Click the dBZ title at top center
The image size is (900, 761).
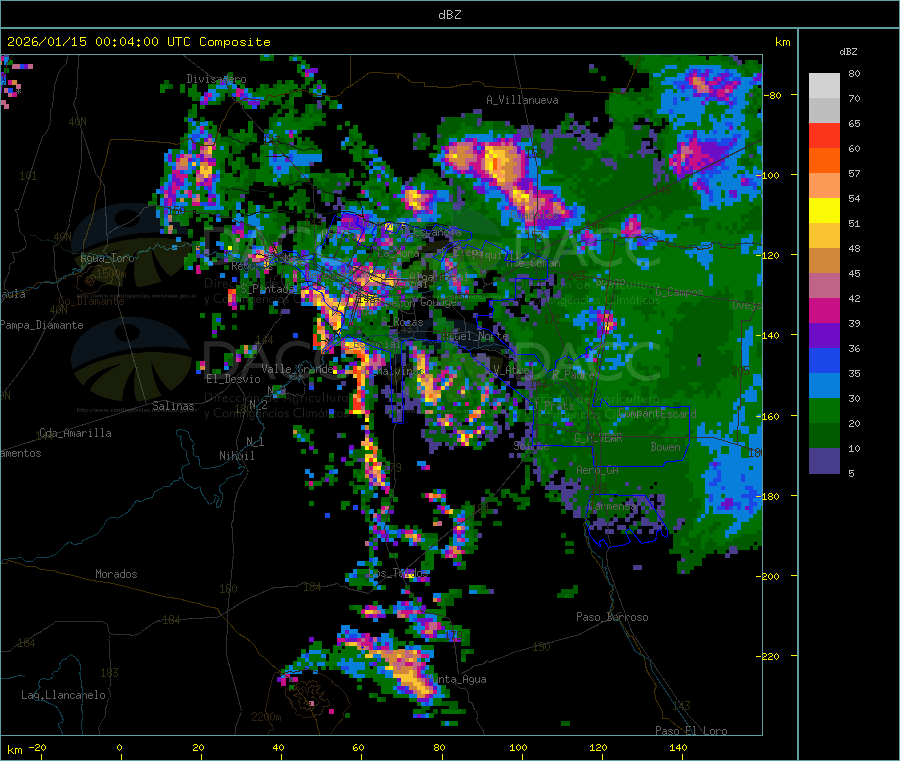[449, 15]
